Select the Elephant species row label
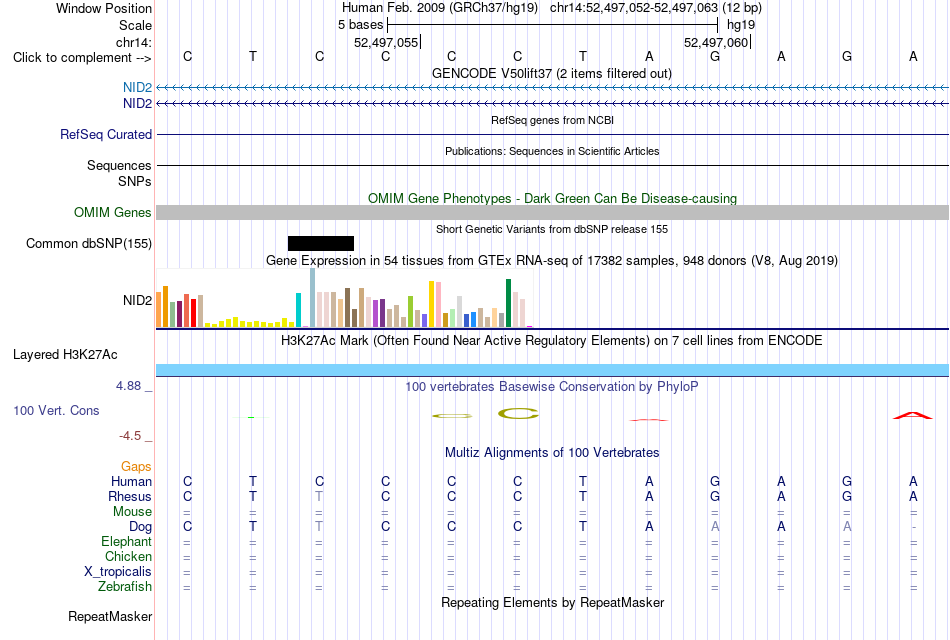950x640 pixels. tap(127, 541)
